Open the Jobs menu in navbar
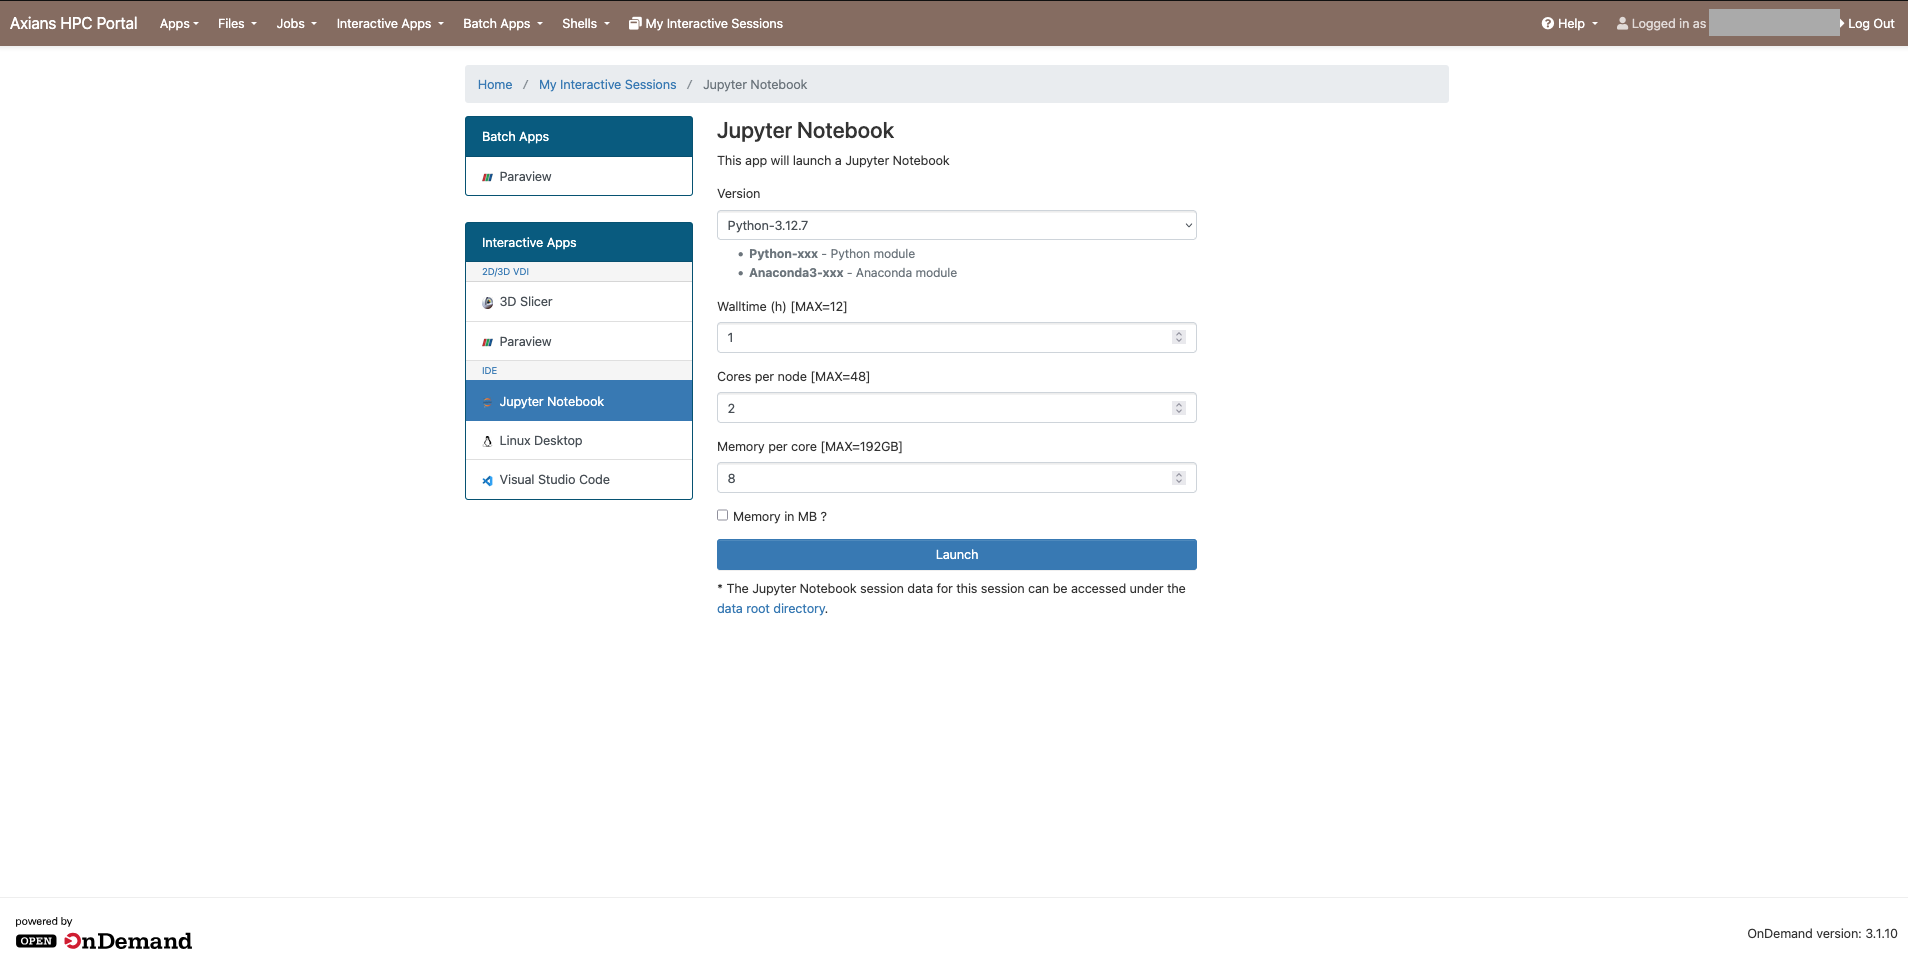This screenshot has width=1908, height=957. 296,24
